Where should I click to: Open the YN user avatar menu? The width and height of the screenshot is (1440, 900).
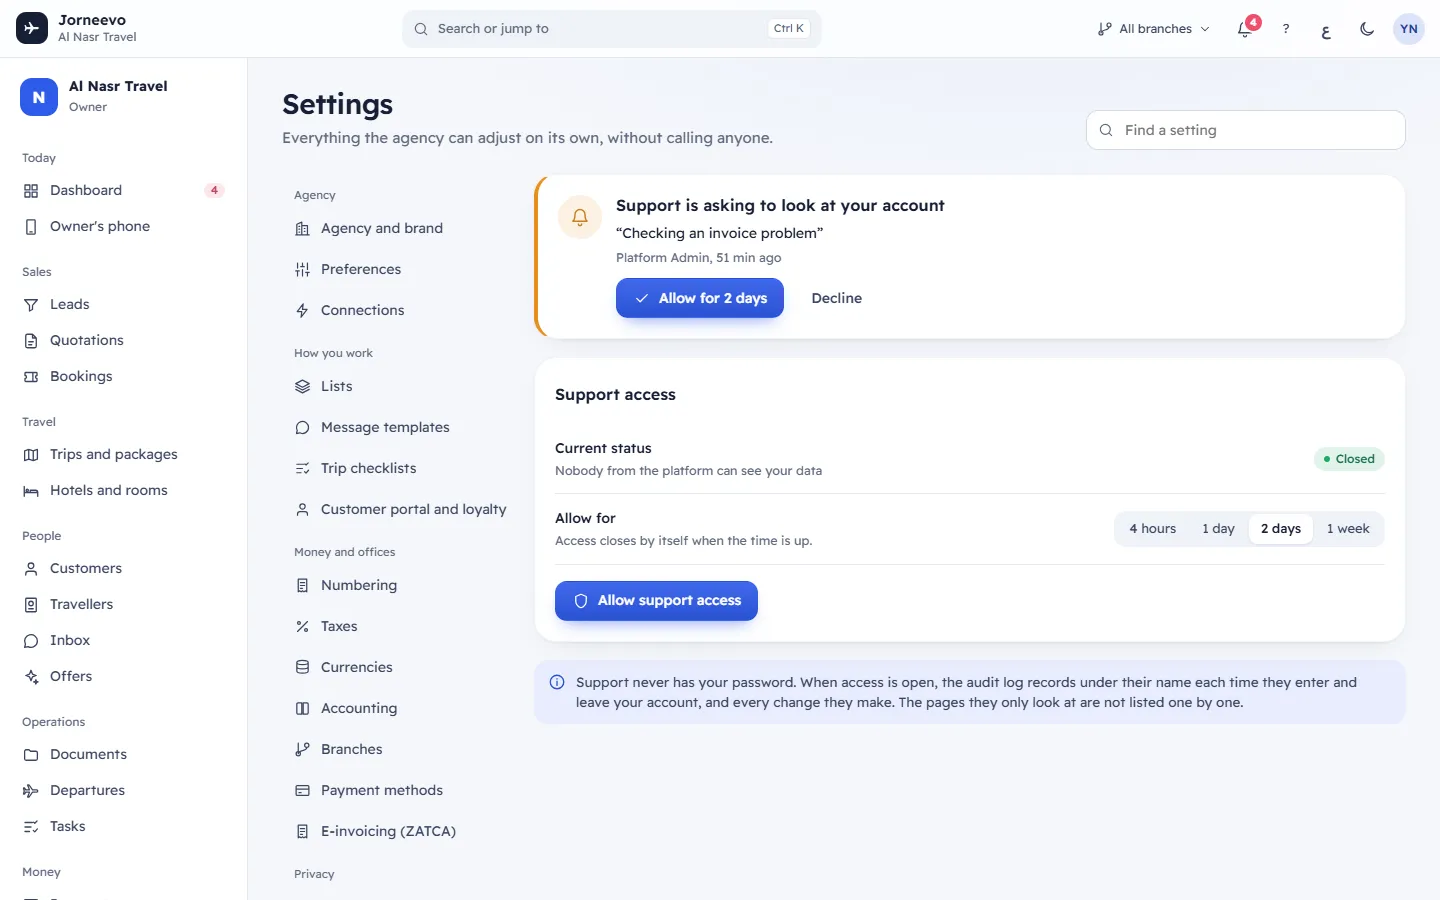1409,29
